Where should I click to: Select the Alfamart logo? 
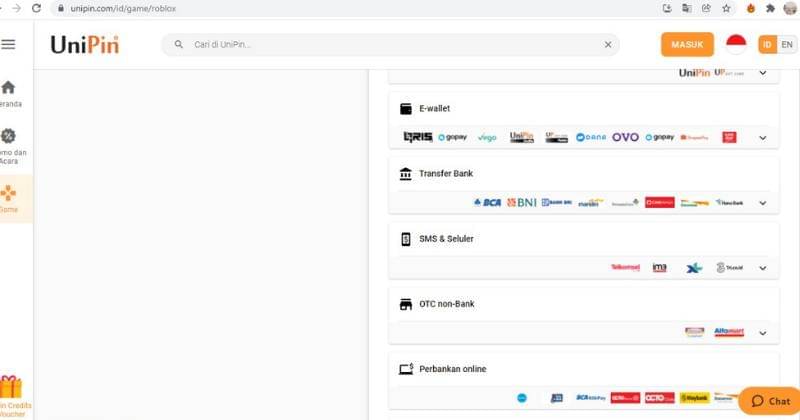(x=729, y=332)
